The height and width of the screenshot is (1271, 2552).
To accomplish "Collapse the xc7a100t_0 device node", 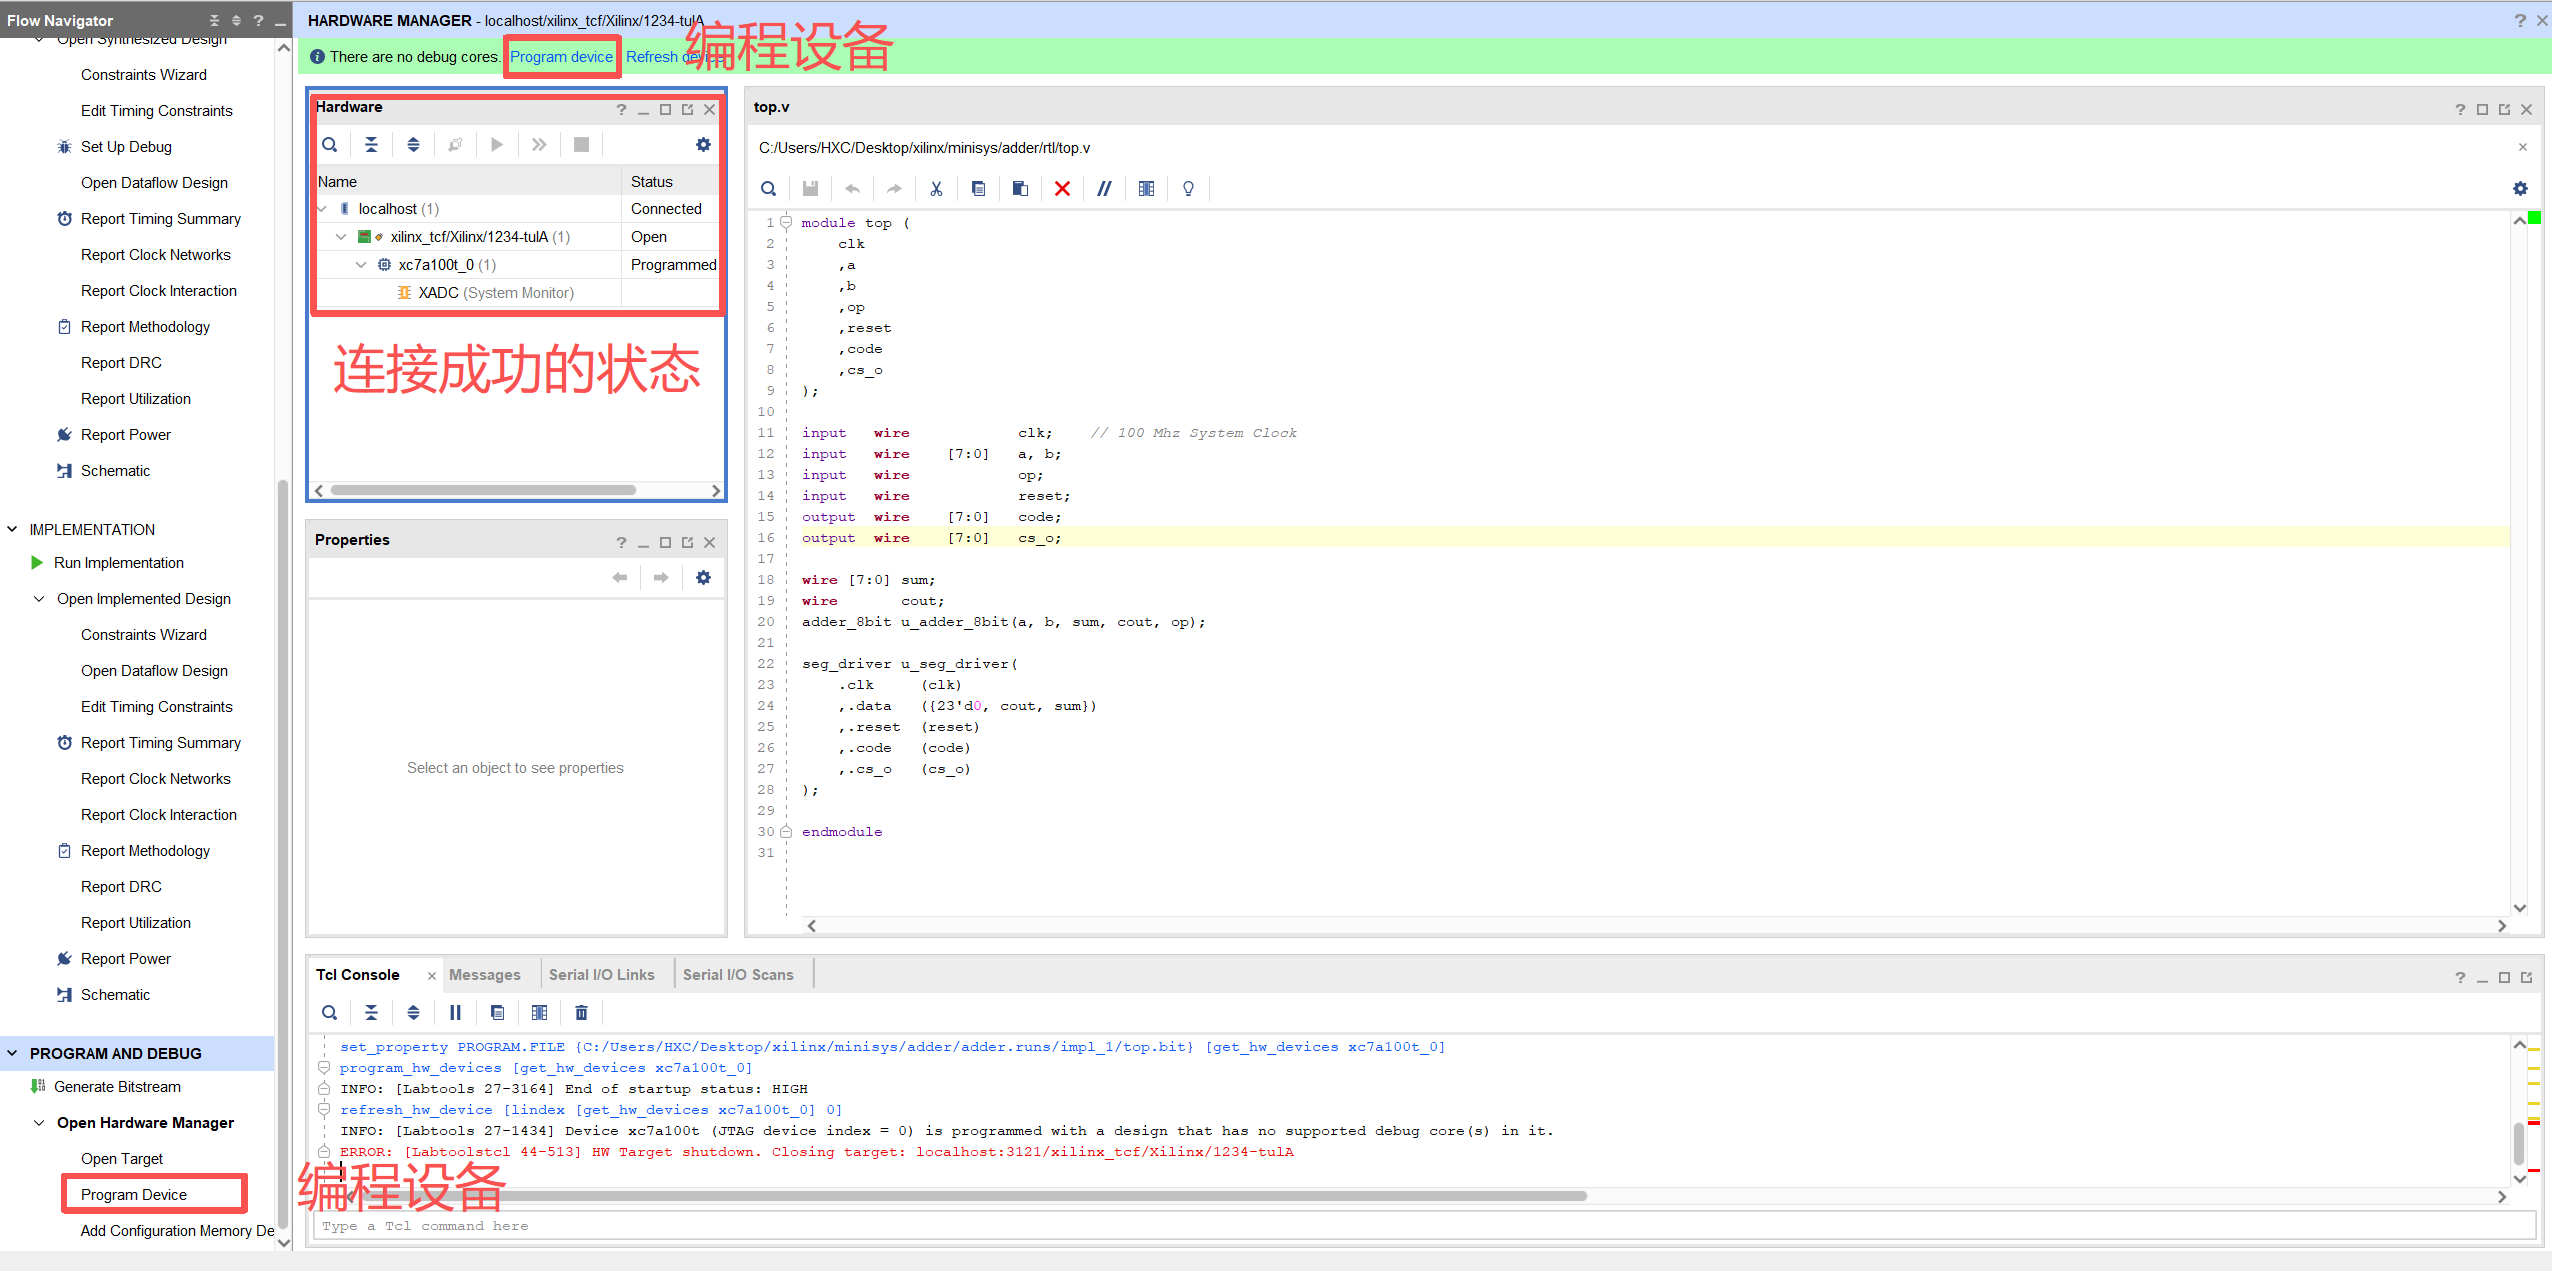I will [361, 264].
